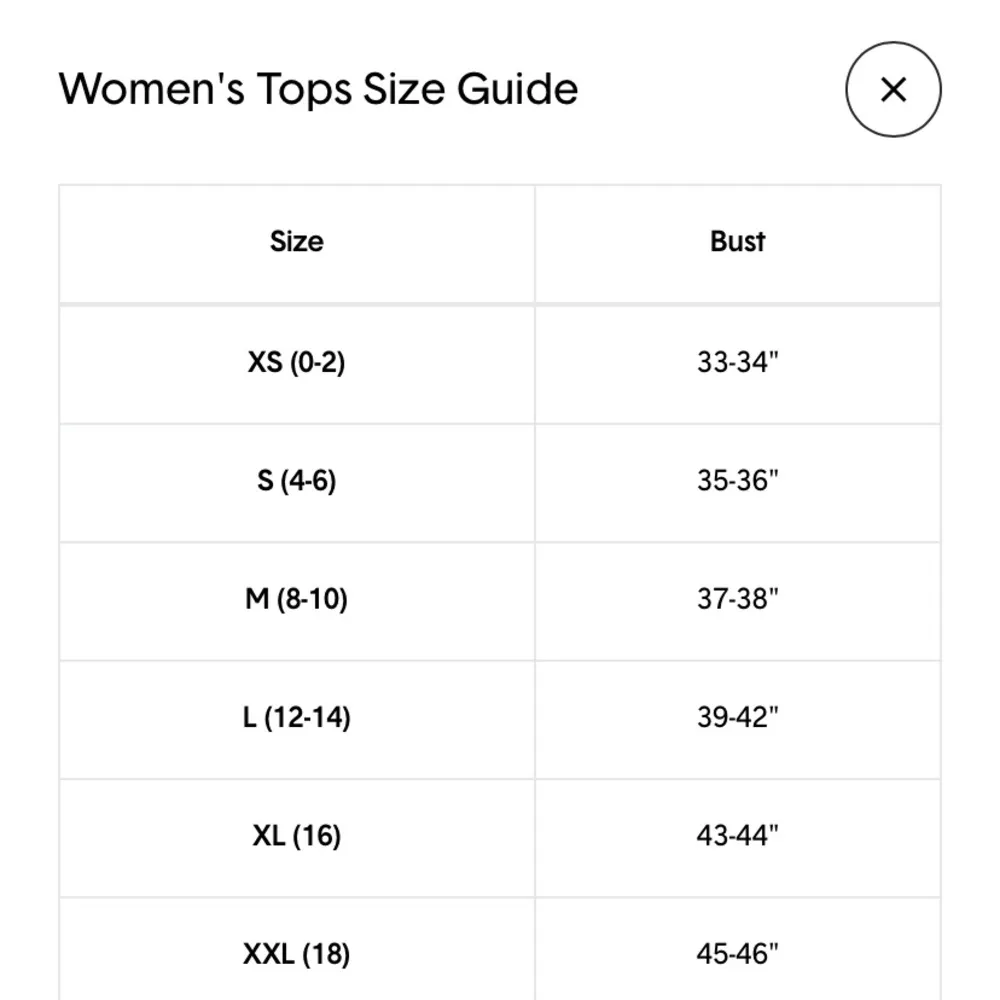This screenshot has height=1000, width=1000.
Task: Click the 35-36" bust measurement
Action: tap(738, 481)
